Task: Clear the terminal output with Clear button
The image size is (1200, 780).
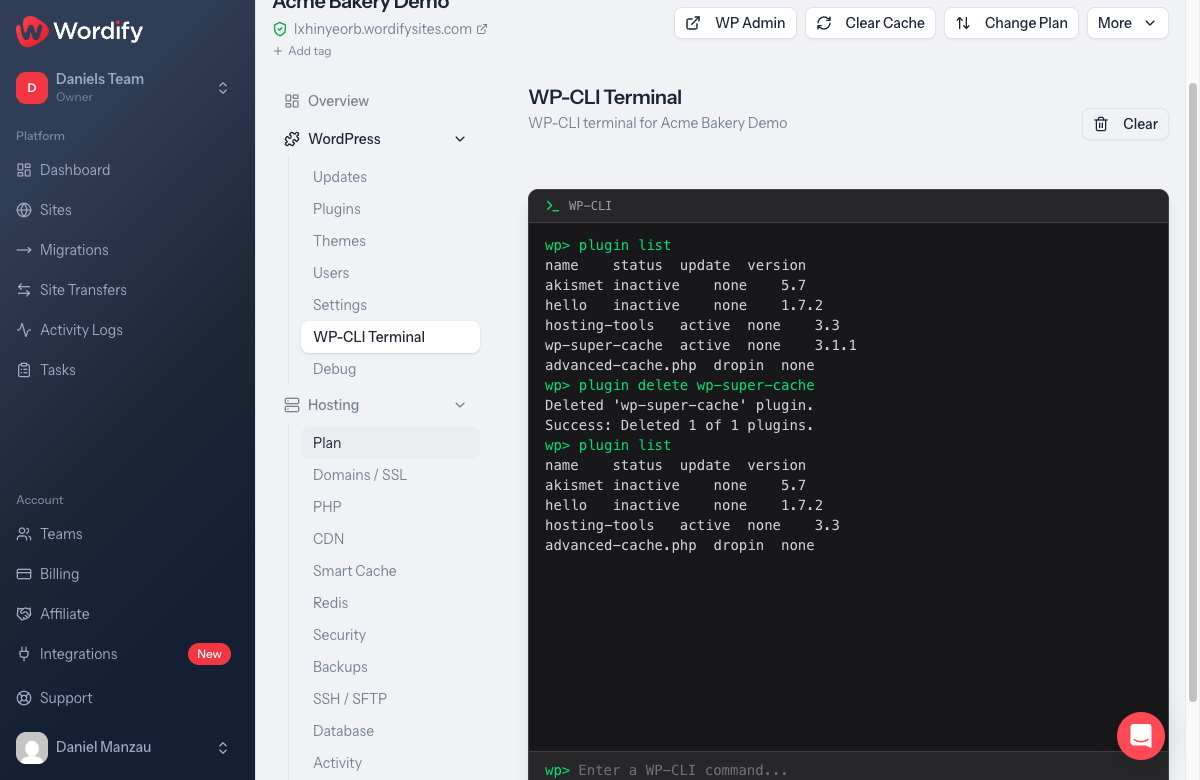Action: [x=1125, y=124]
